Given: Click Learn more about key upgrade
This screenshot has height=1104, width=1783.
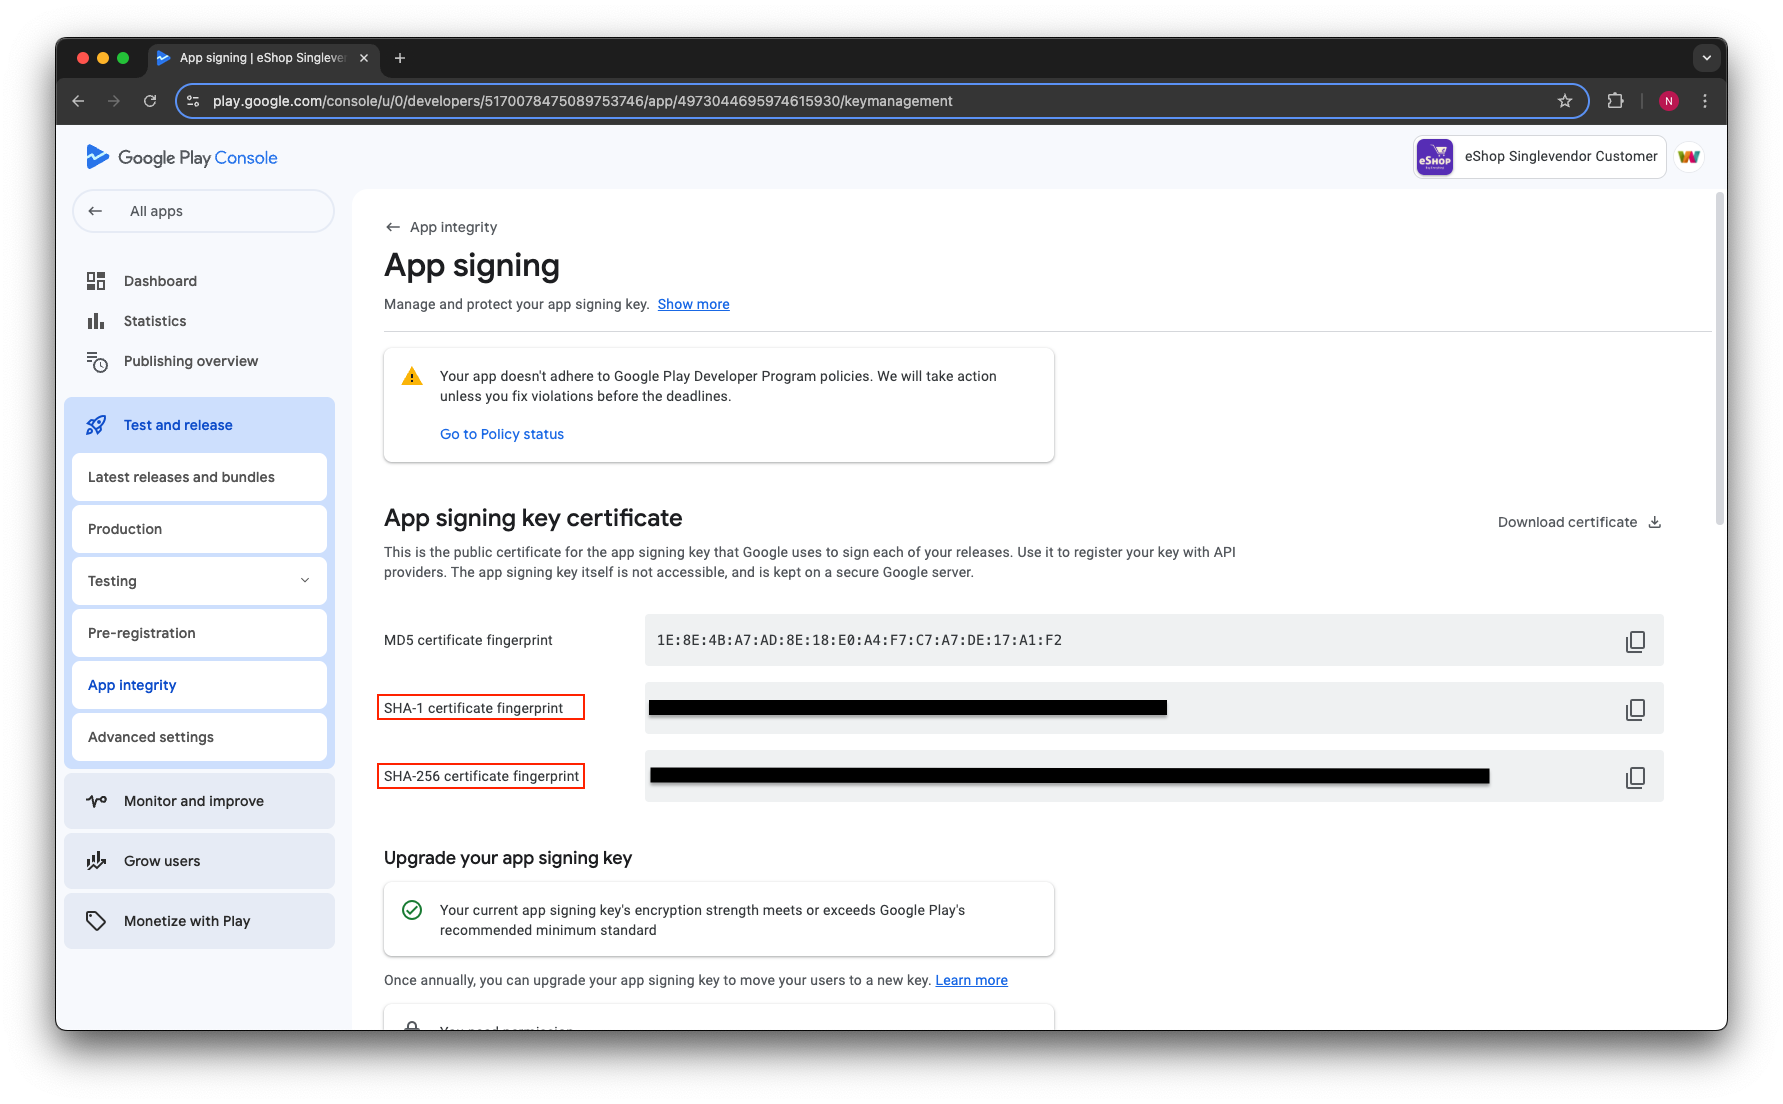Looking at the screenshot, I should tap(971, 980).
